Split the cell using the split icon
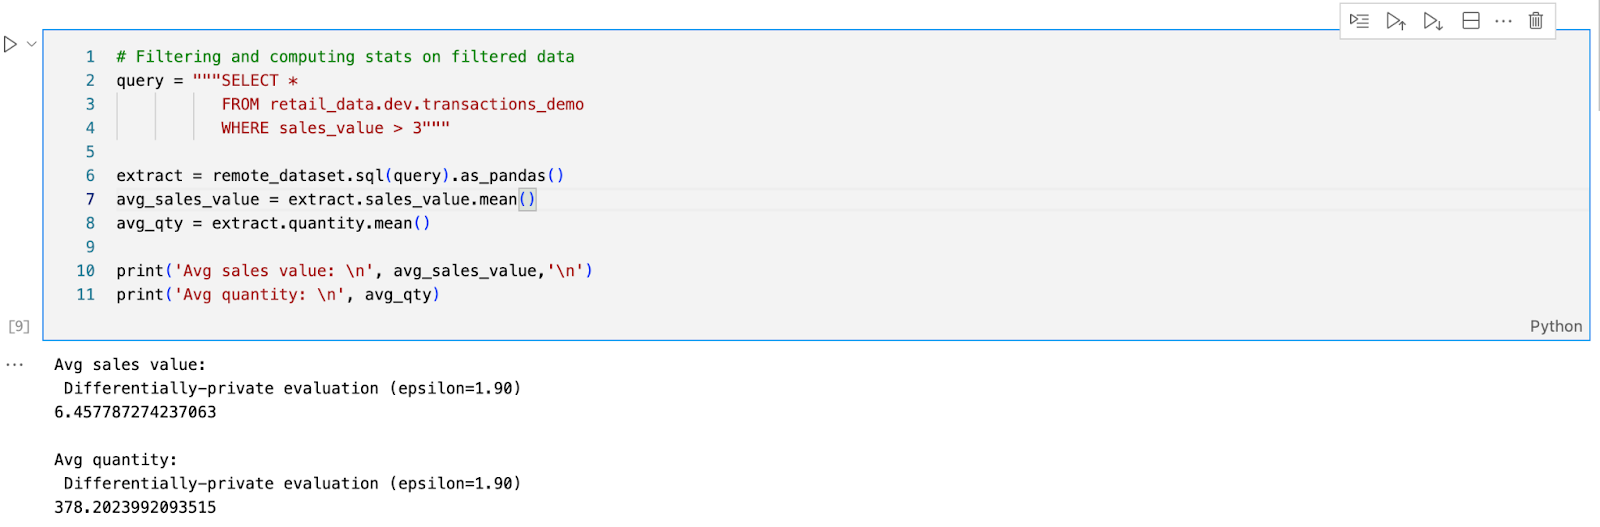 1471,21
